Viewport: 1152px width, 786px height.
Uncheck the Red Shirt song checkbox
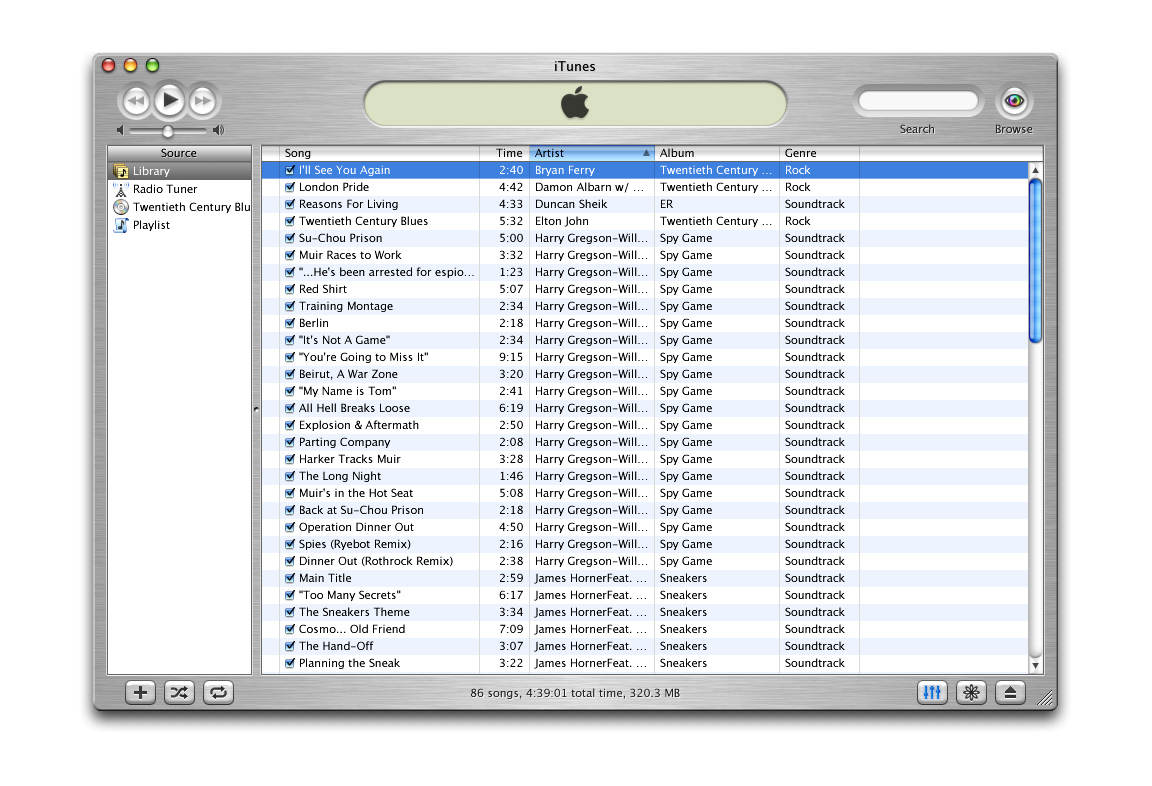click(x=290, y=289)
